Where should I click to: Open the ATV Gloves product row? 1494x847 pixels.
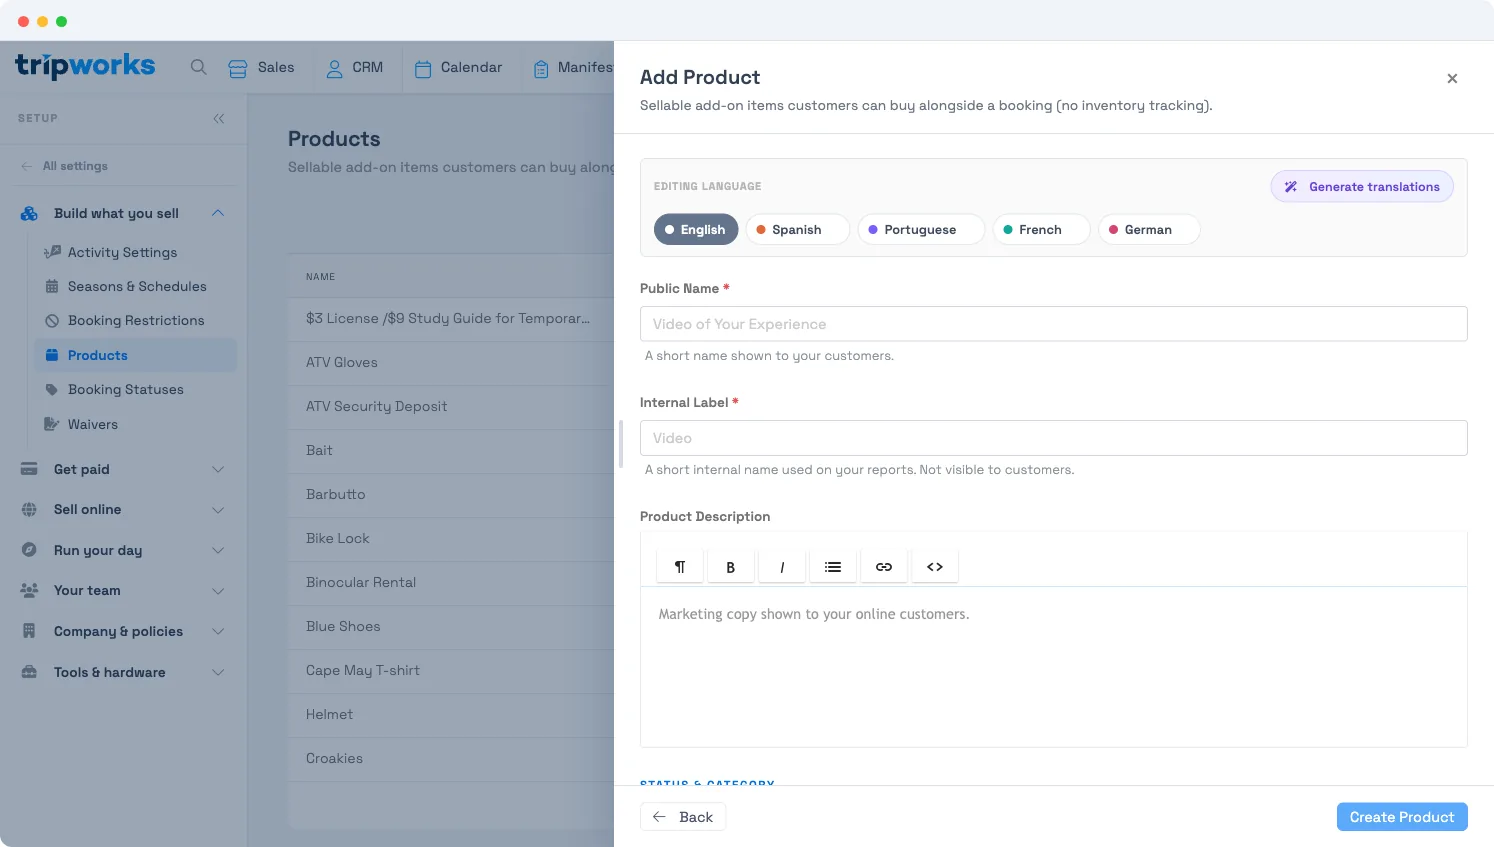coord(451,362)
